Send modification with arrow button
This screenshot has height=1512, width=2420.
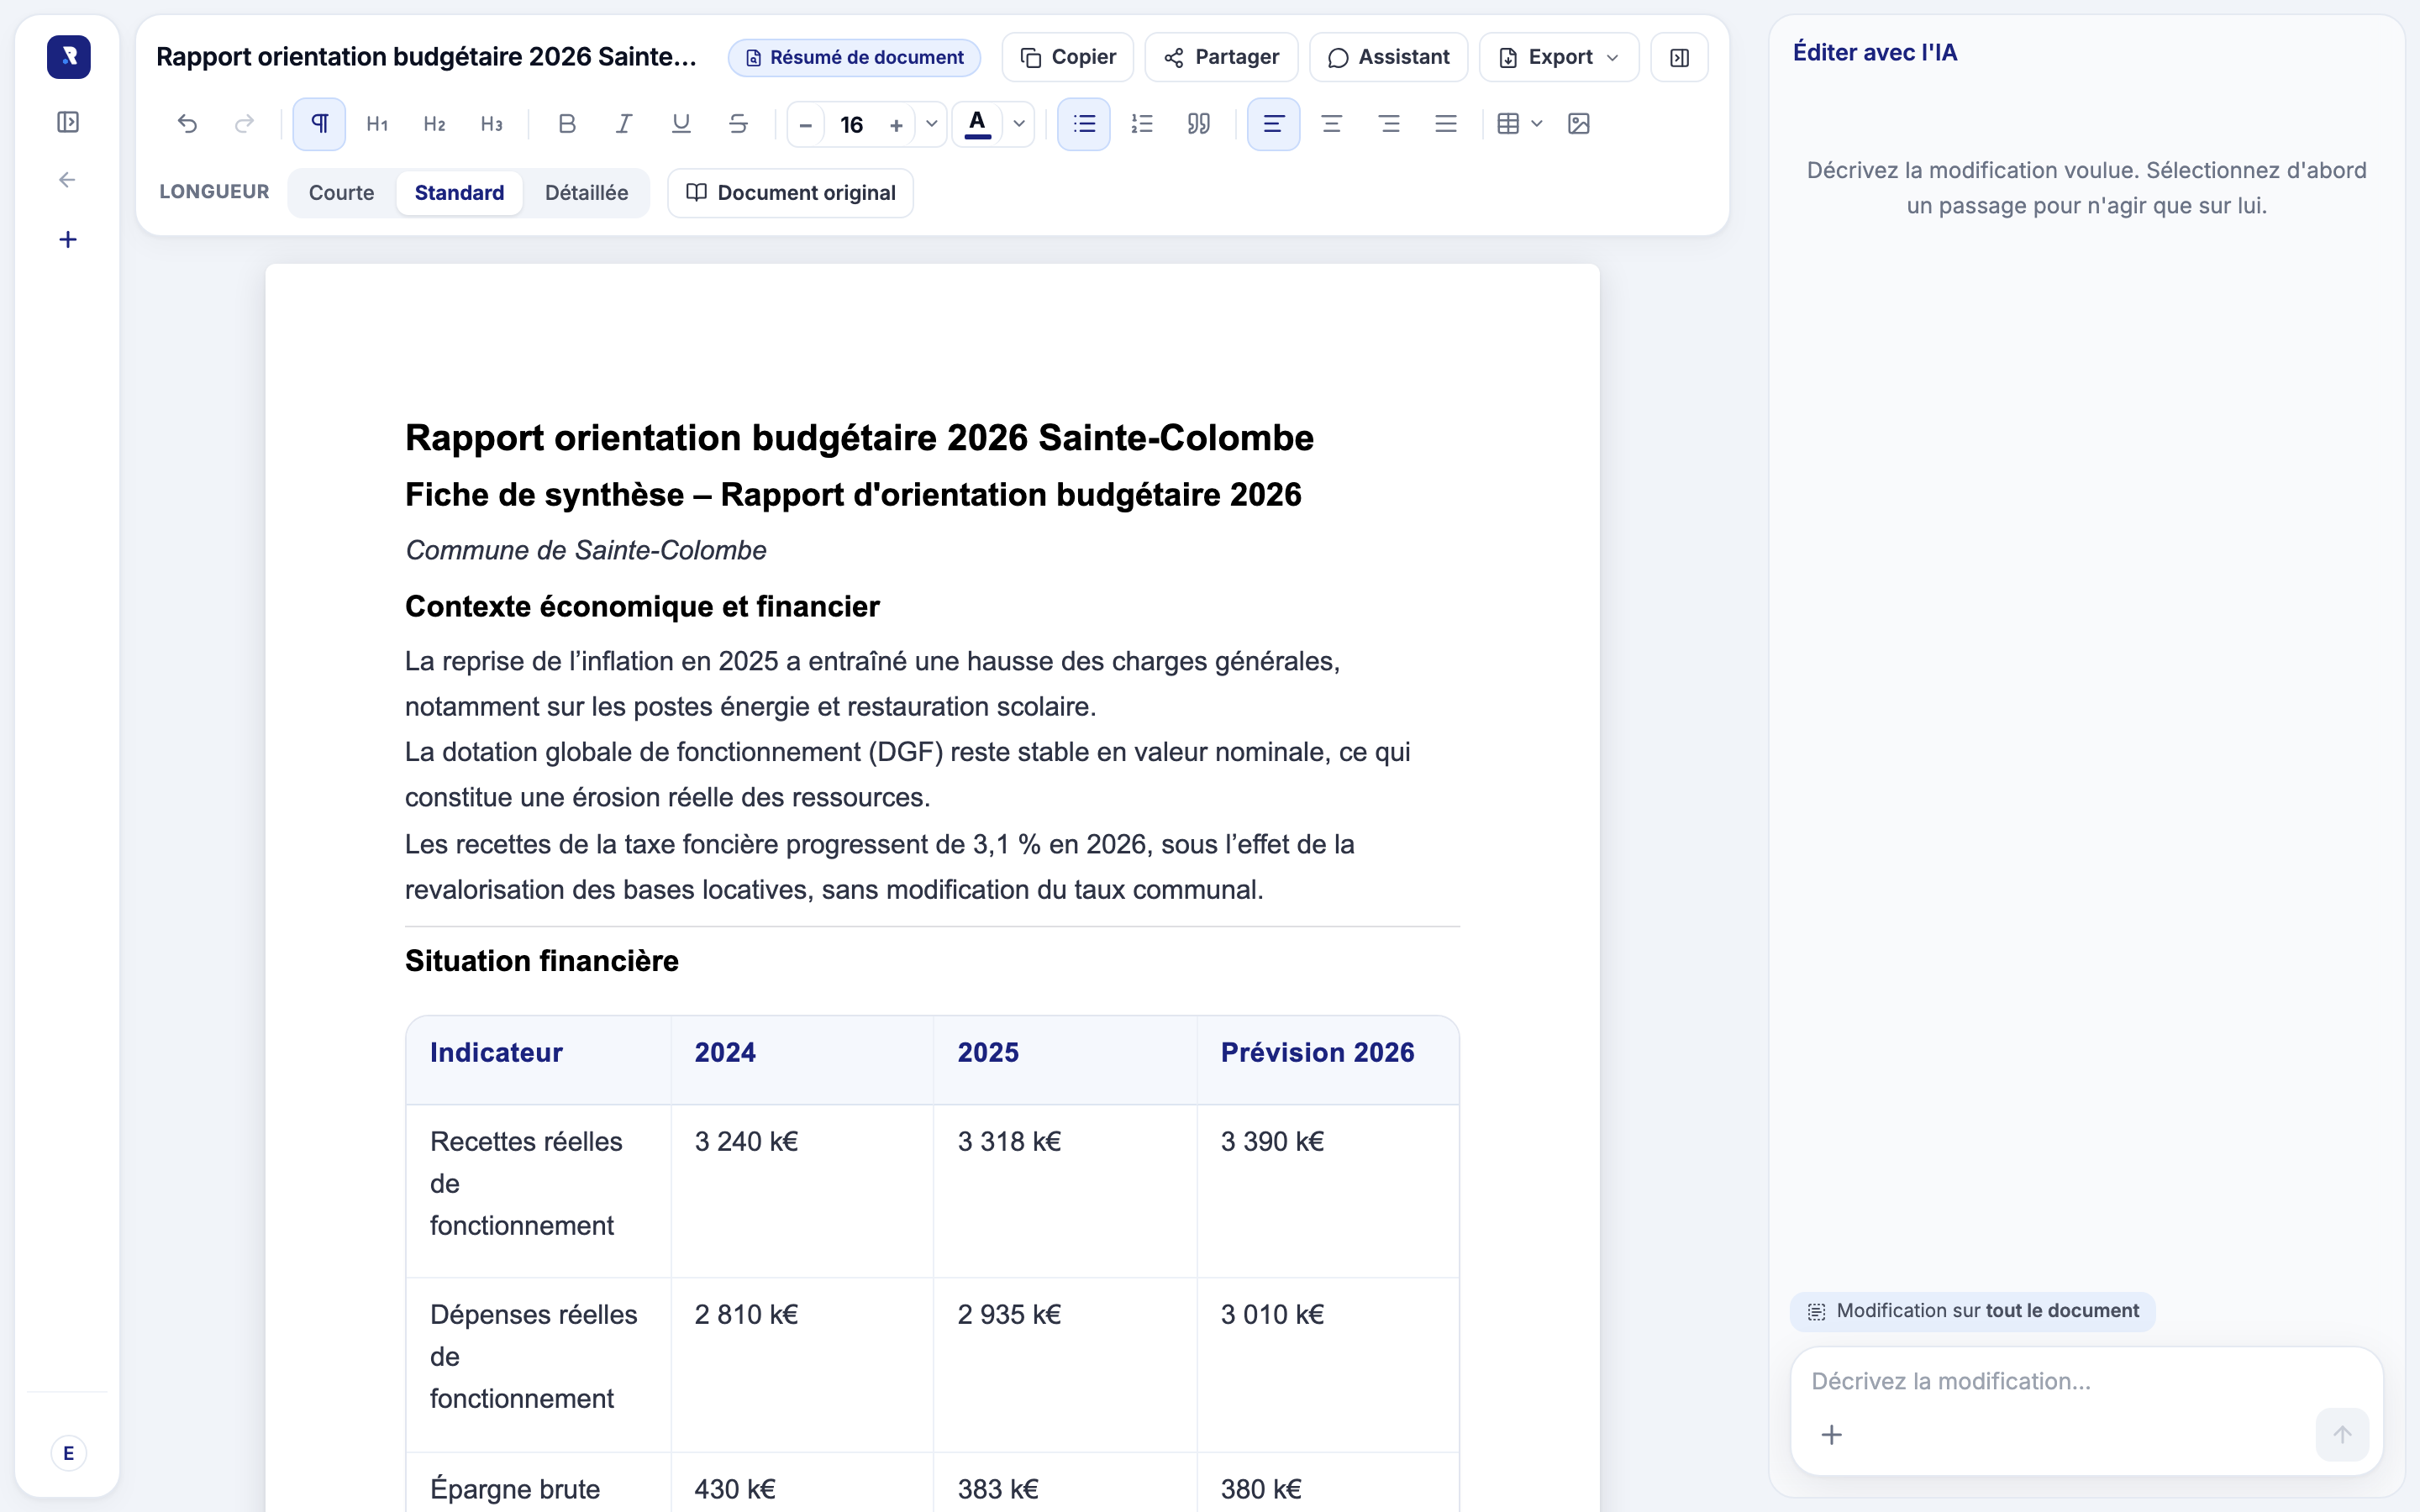2341,1435
